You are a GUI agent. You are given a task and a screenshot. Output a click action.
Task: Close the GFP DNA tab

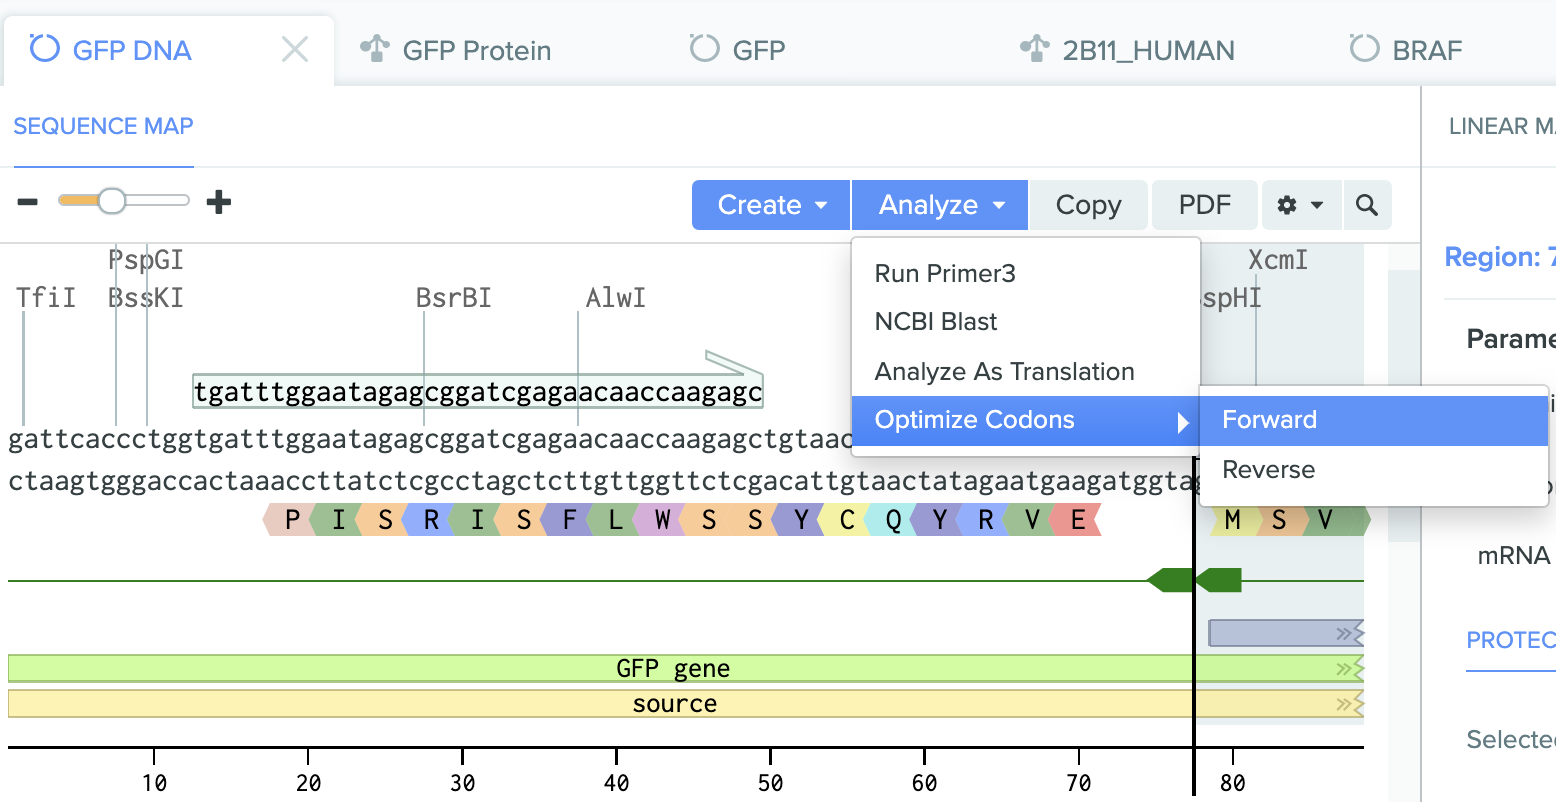[x=295, y=49]
